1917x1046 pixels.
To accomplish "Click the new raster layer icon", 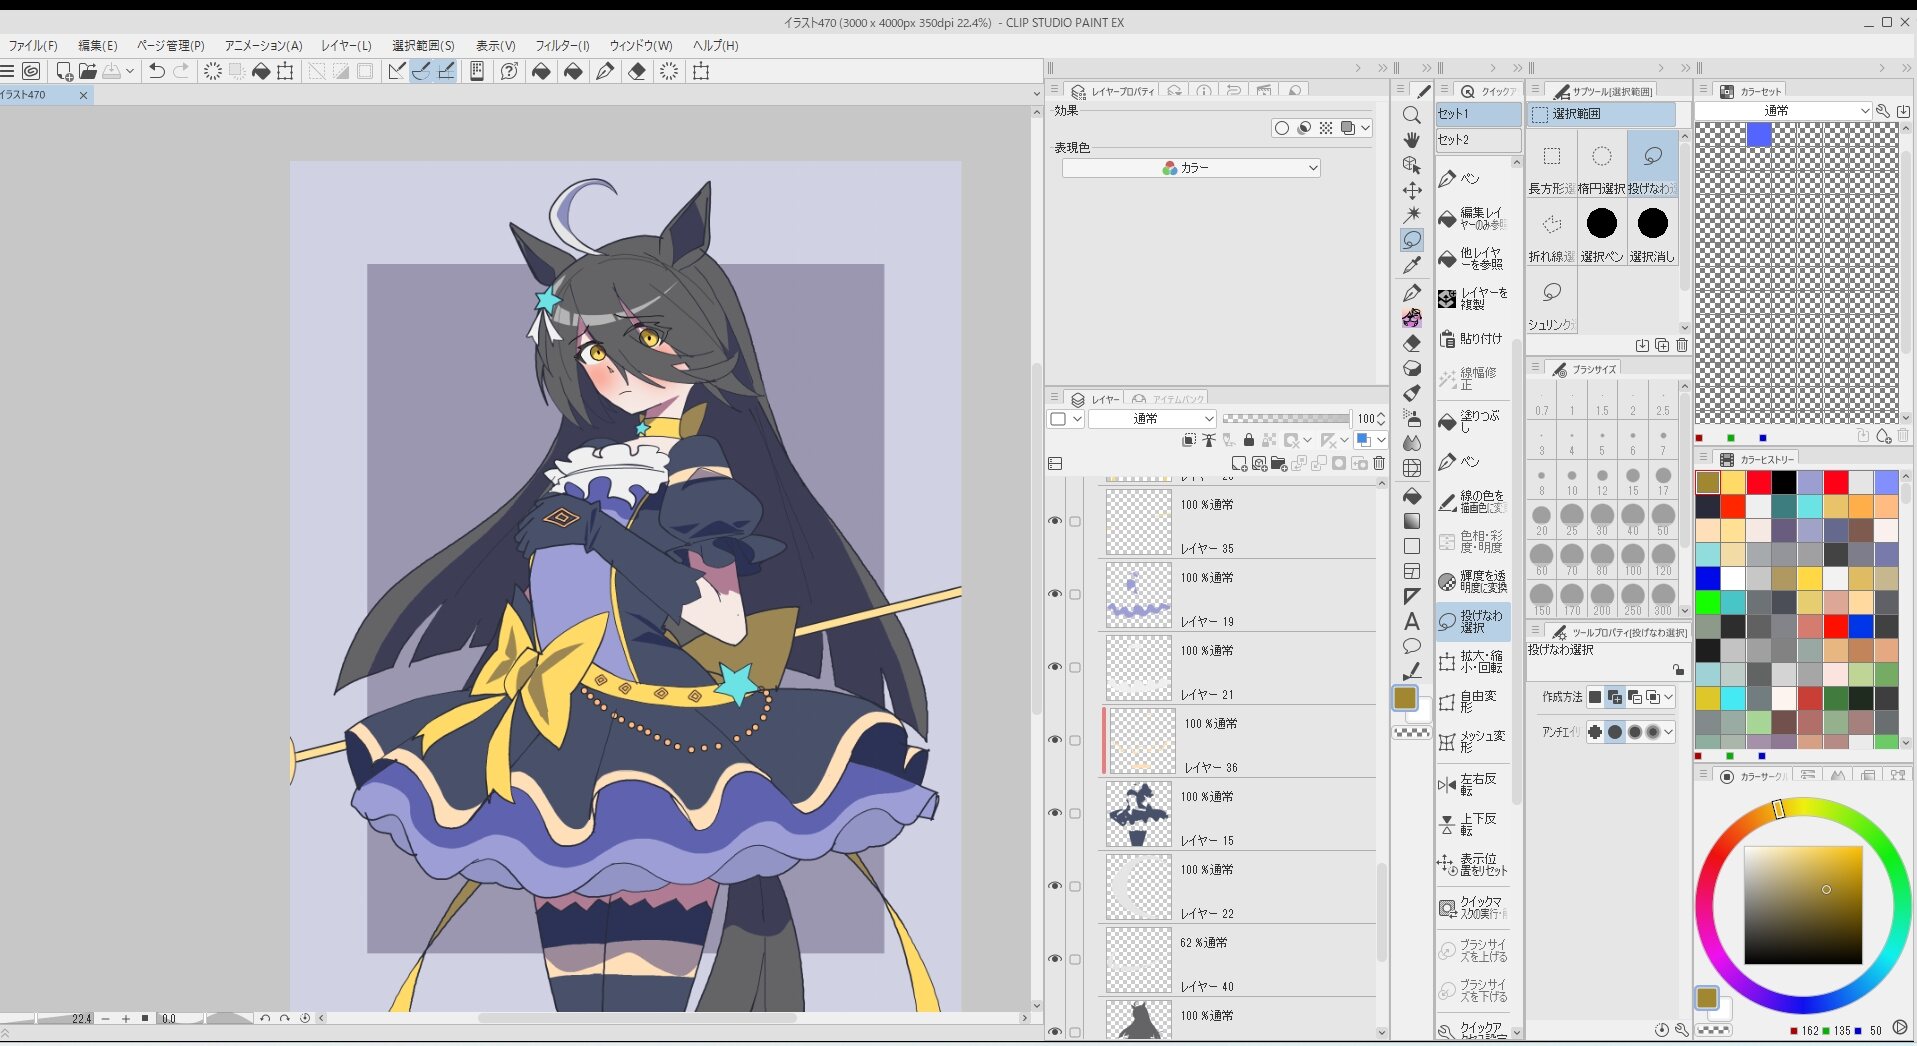I will 1239,463.
